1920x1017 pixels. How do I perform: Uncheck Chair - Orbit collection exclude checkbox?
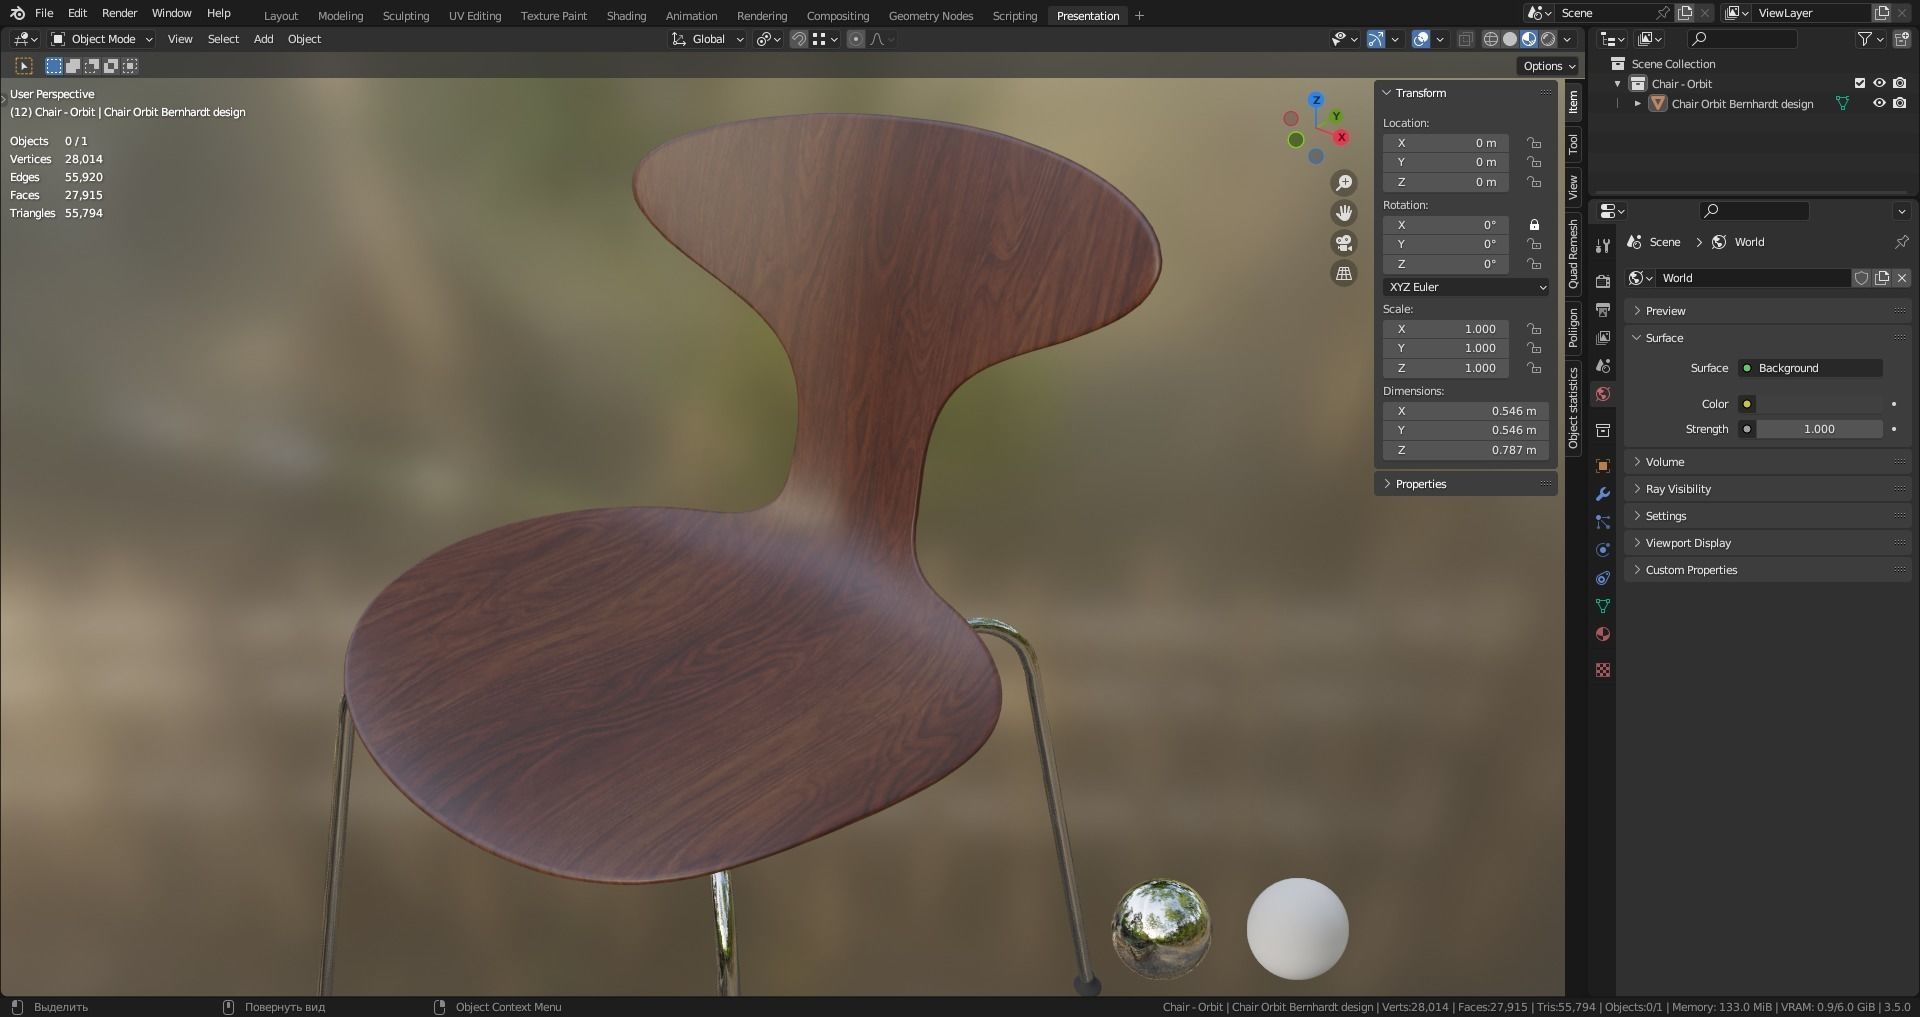click(x=1860, y=84)
